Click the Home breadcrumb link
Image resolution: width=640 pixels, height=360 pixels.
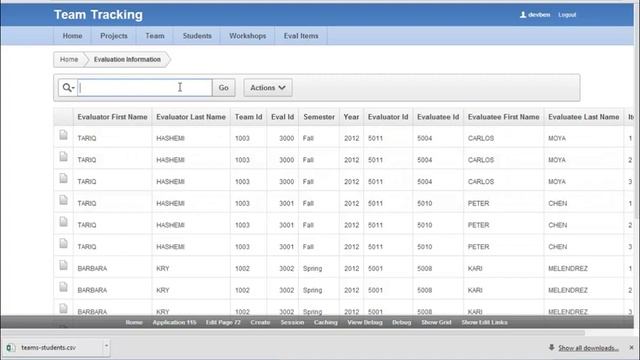pos(69,60)
